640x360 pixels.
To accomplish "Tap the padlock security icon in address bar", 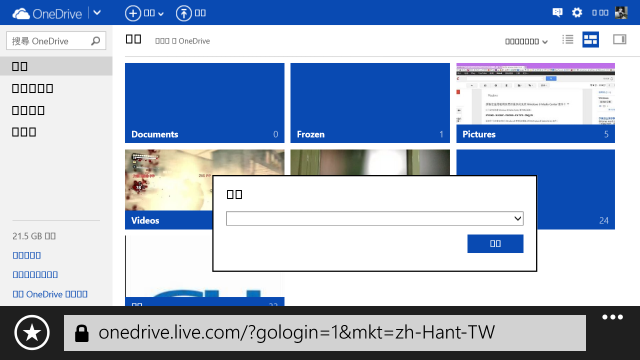I will tap(82, 333).
